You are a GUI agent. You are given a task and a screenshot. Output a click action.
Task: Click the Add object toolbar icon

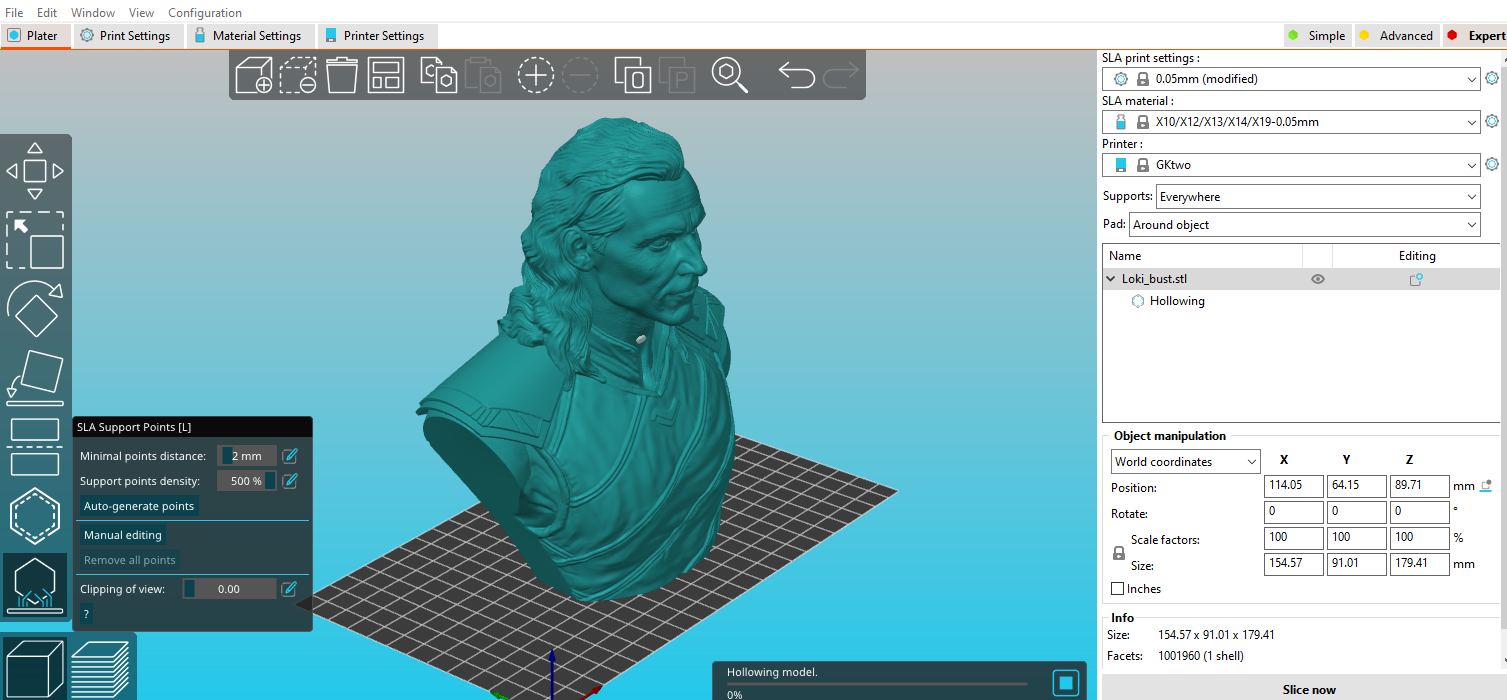click(x=254, y=75)
